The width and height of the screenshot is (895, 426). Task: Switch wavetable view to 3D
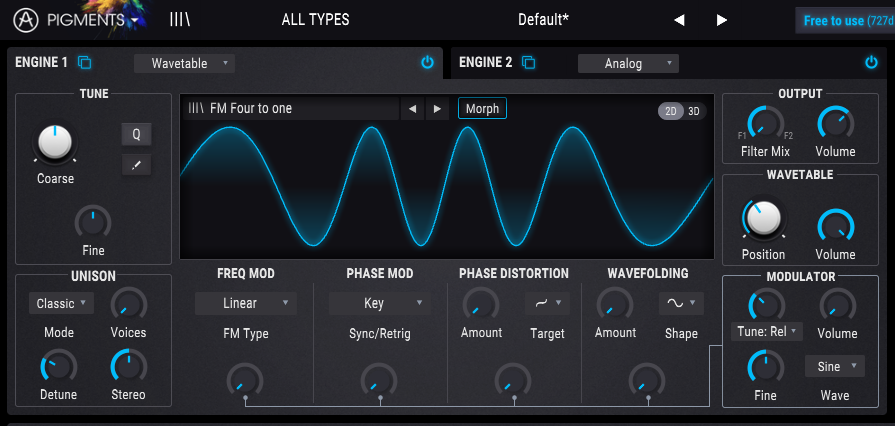coord(694,111)
